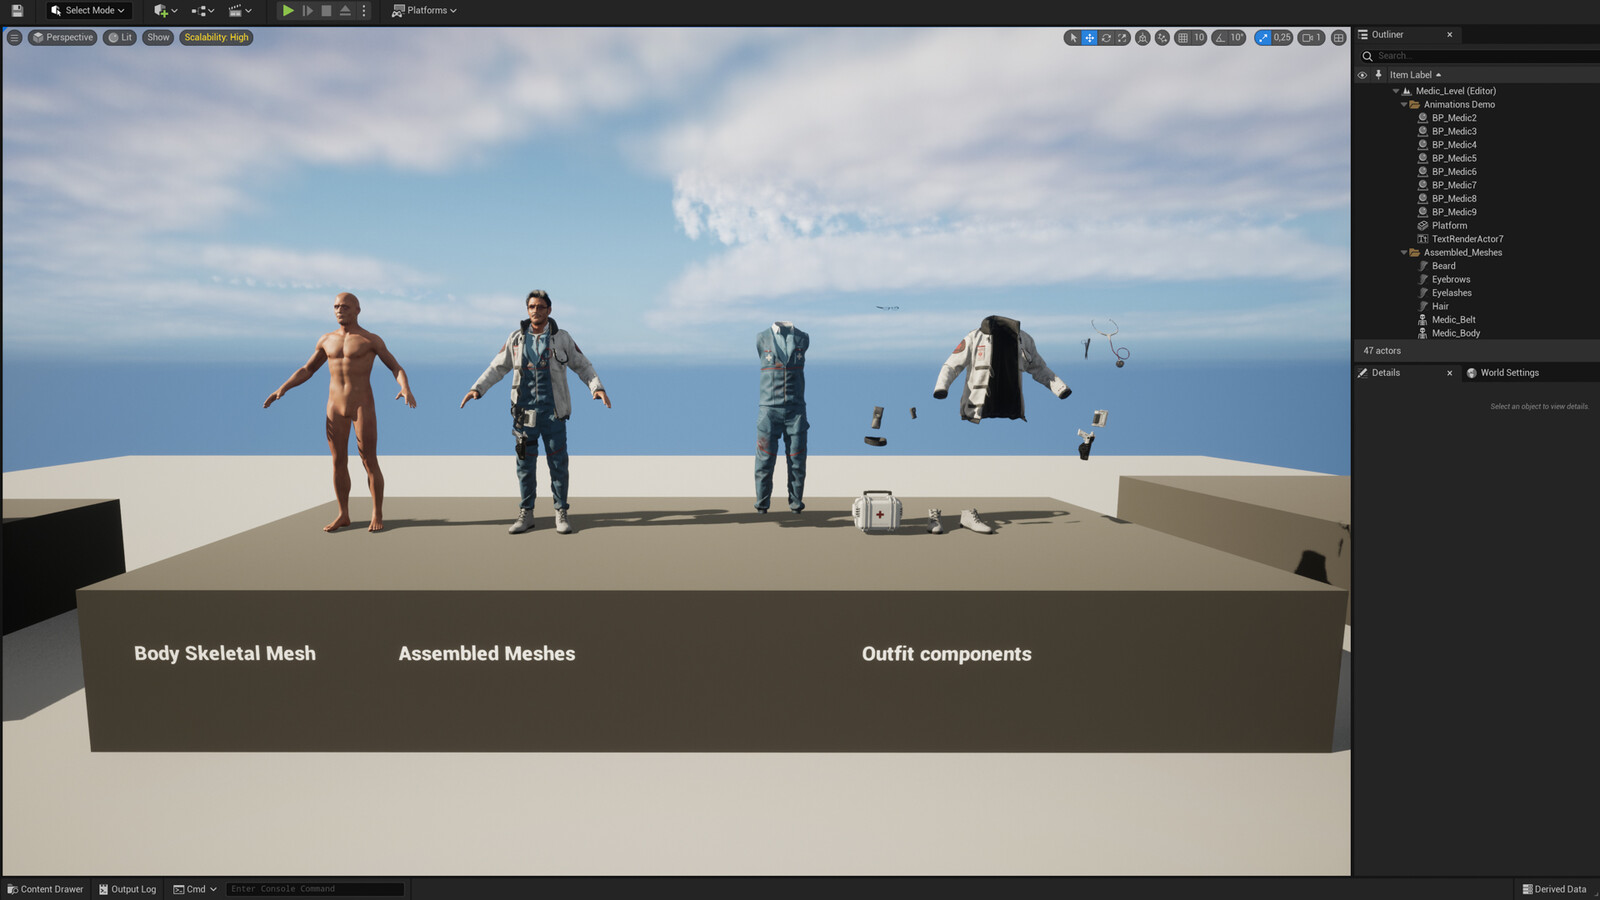This screenshot has width=1600, height=900.
Task: Open the Output Log
Action: coord(127,889)
